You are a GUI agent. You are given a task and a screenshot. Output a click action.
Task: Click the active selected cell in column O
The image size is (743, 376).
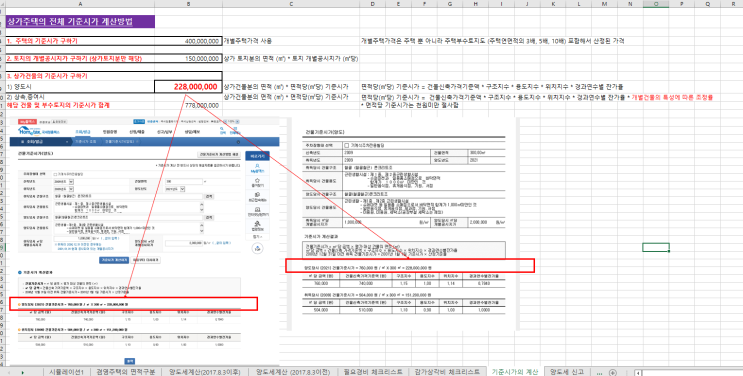coord(656,247)
